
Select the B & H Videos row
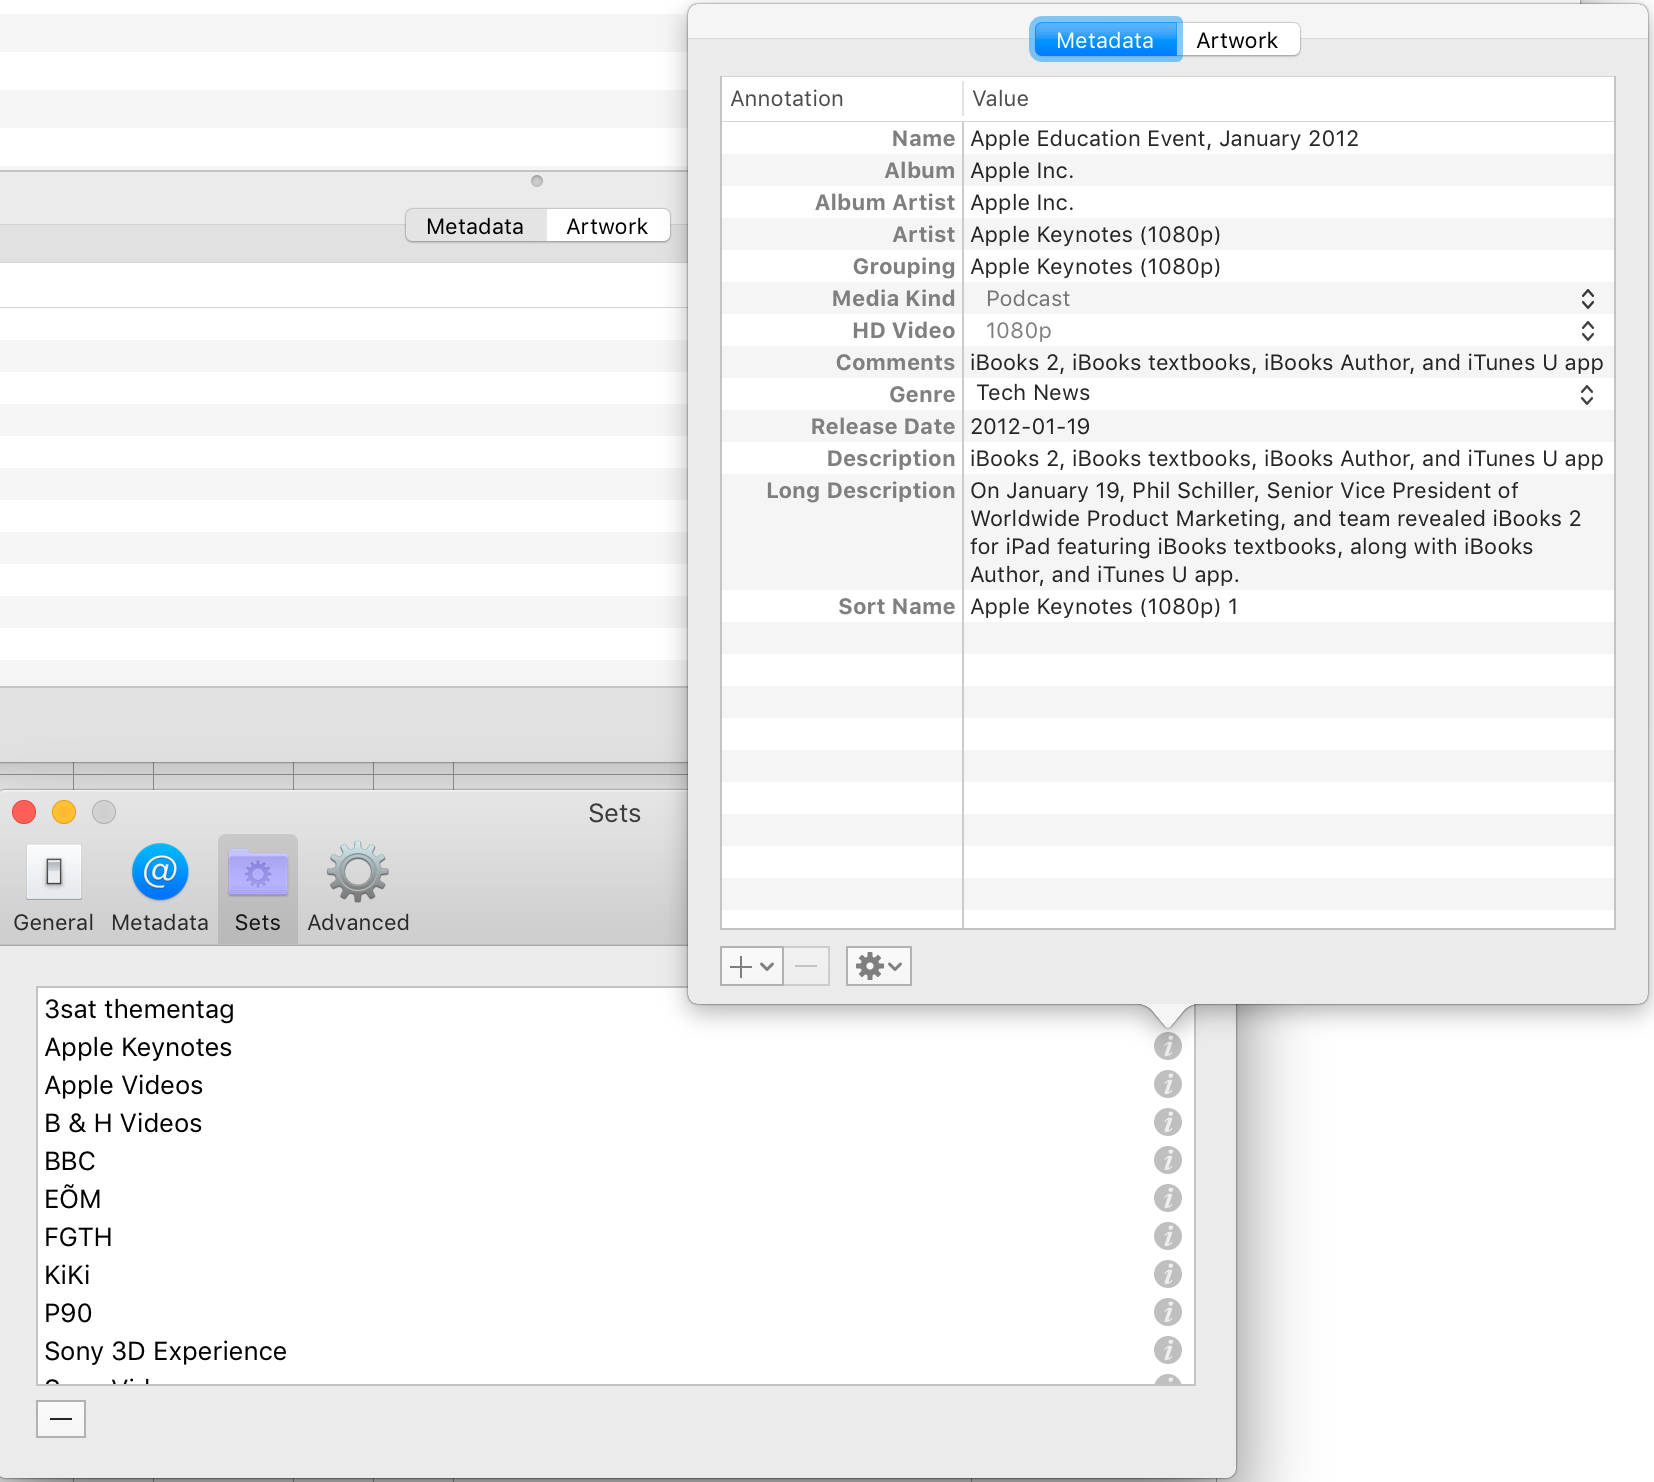[615, 1123]
